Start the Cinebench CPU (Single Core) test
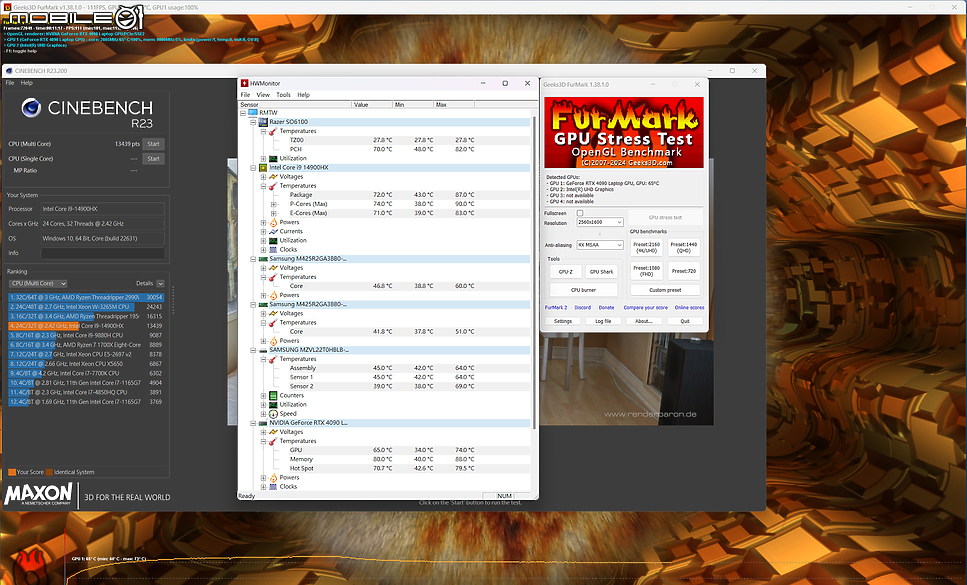 pos(154,158)
